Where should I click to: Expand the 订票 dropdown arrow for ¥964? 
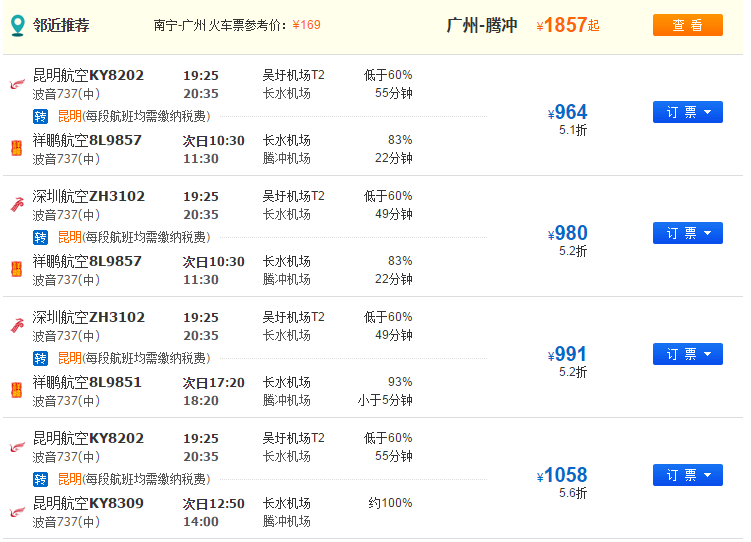click(x=708, y=113)
